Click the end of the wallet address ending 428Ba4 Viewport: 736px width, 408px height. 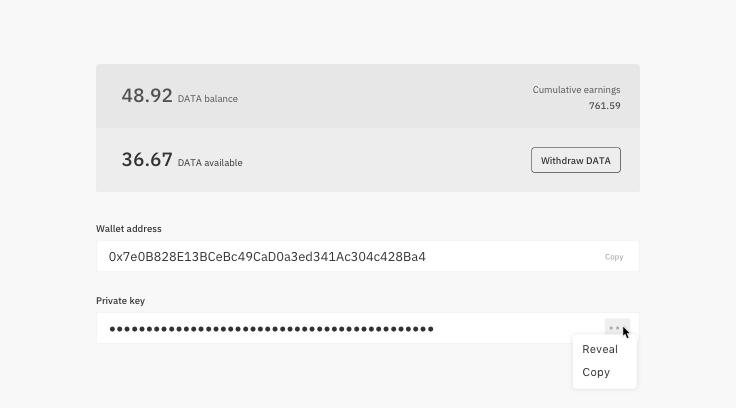coord(422,257)
